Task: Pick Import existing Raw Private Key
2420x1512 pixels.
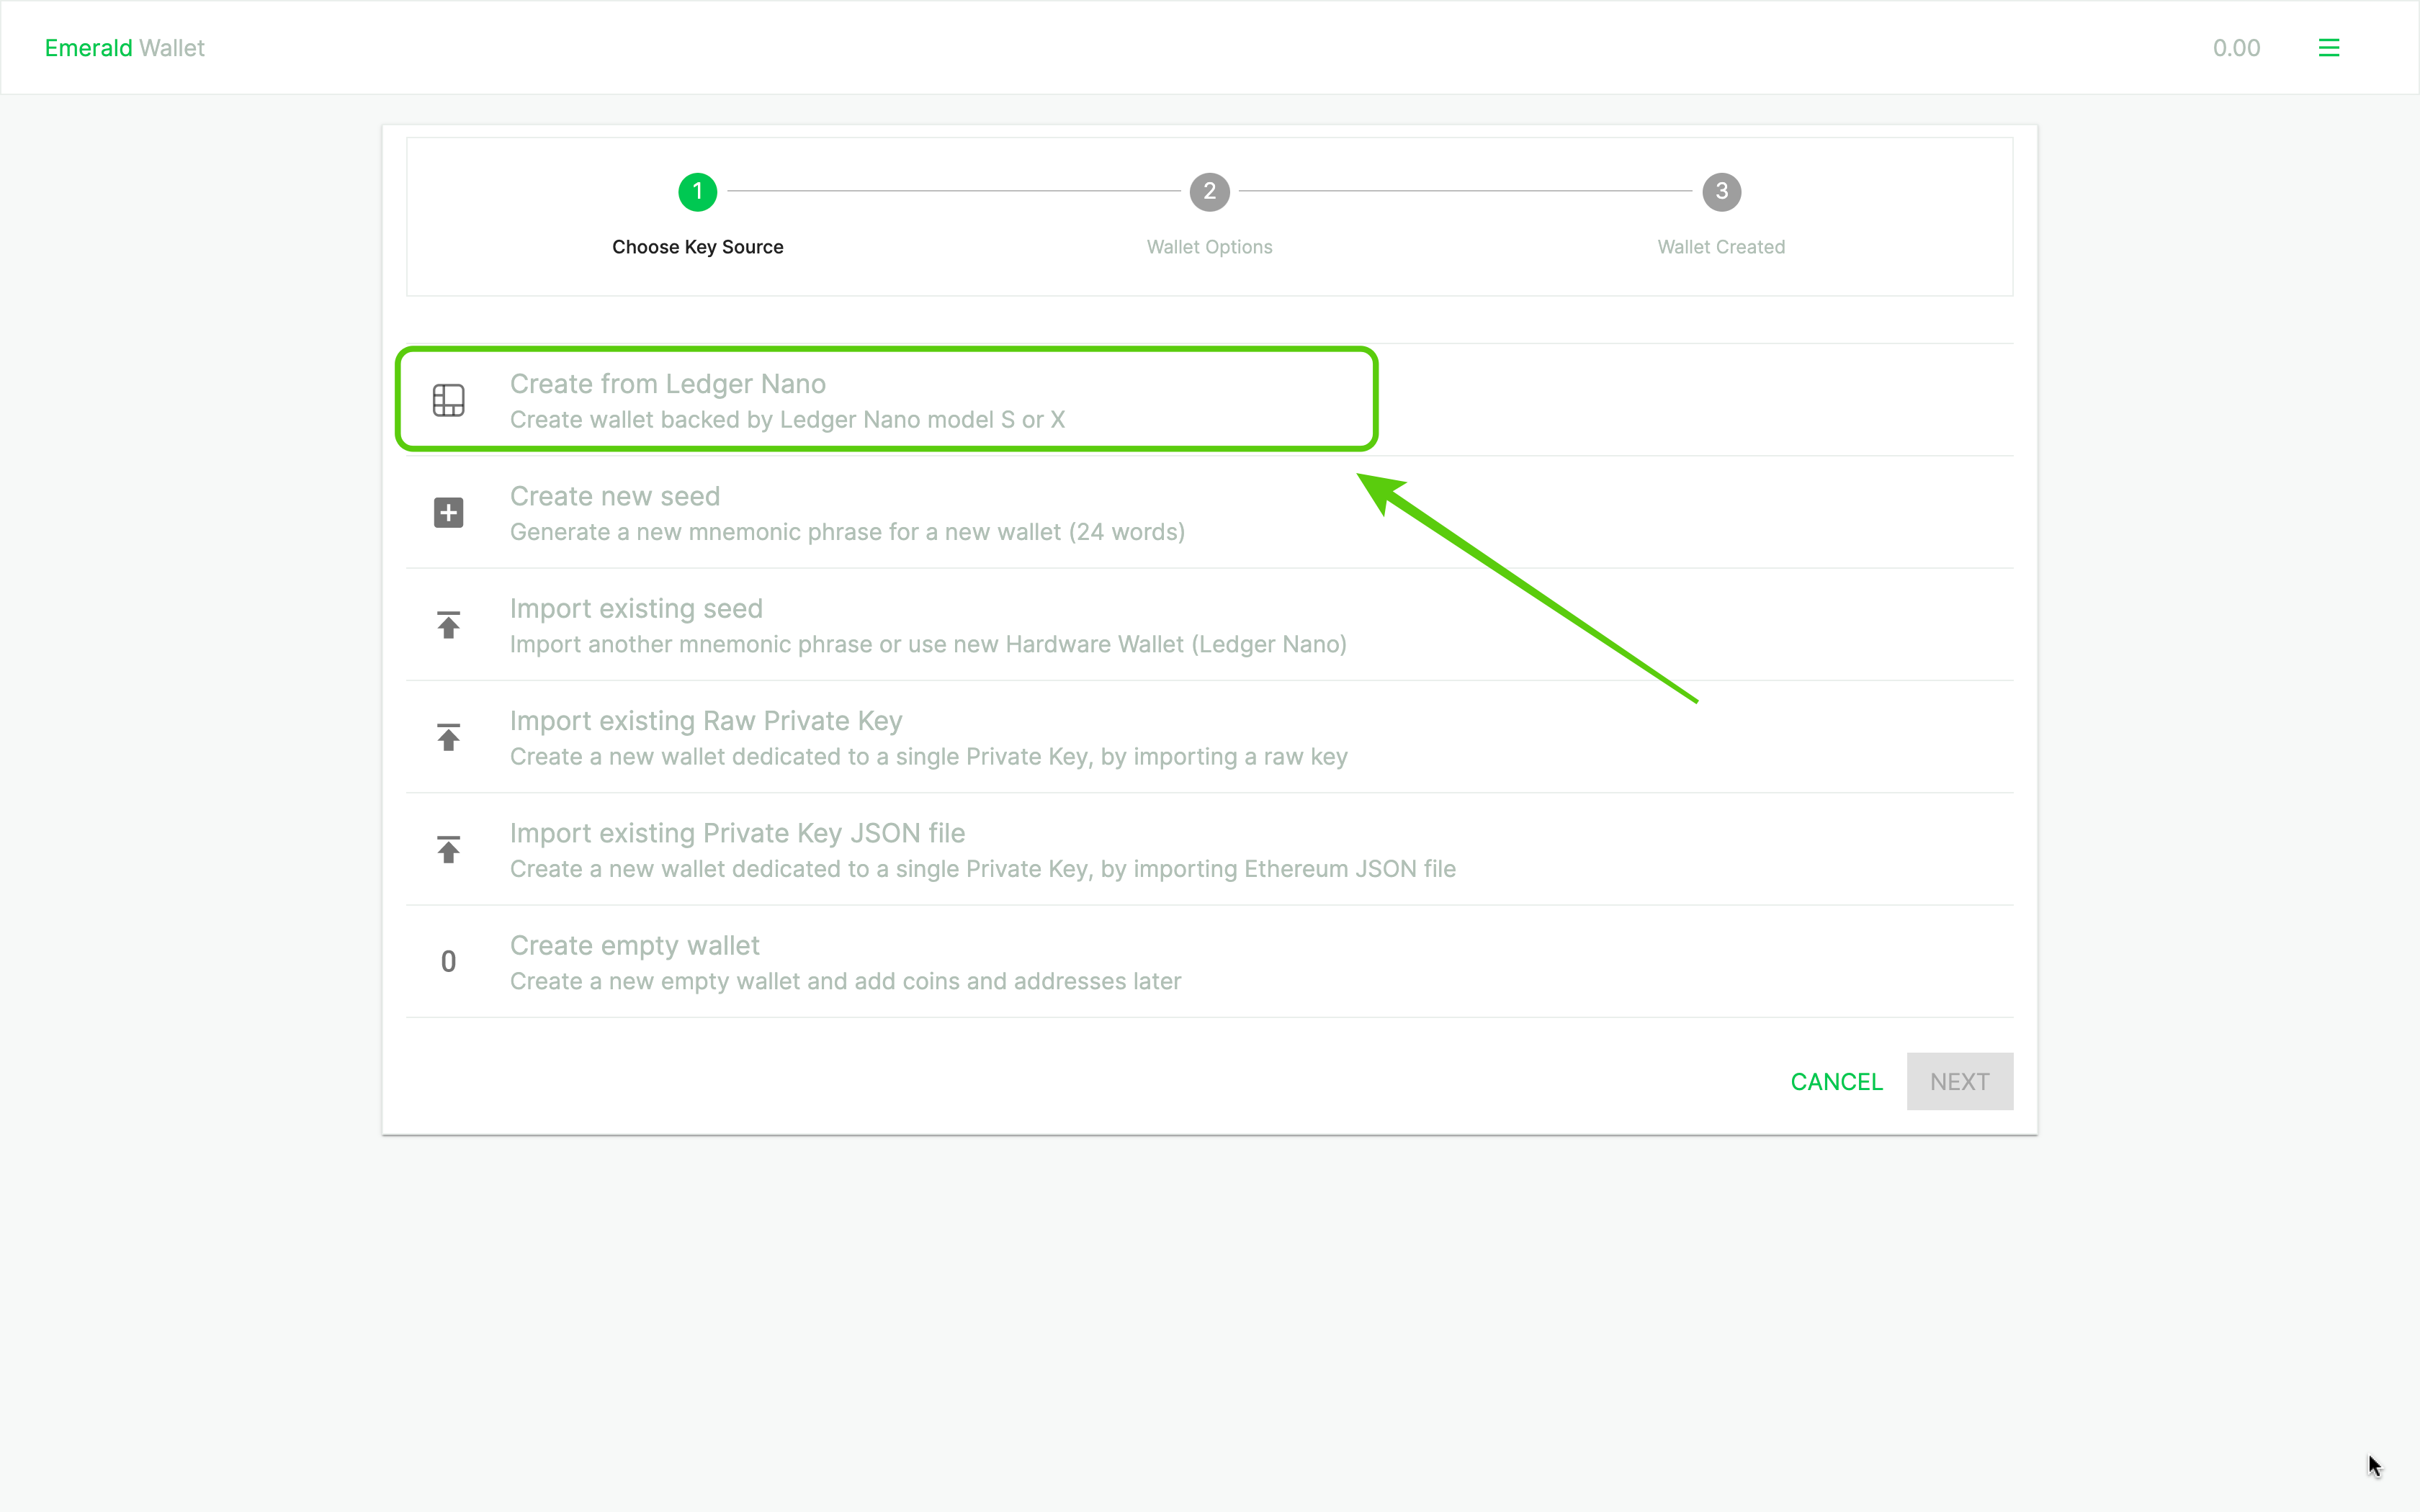Action: pyautogui.click(x=705, y=721)
